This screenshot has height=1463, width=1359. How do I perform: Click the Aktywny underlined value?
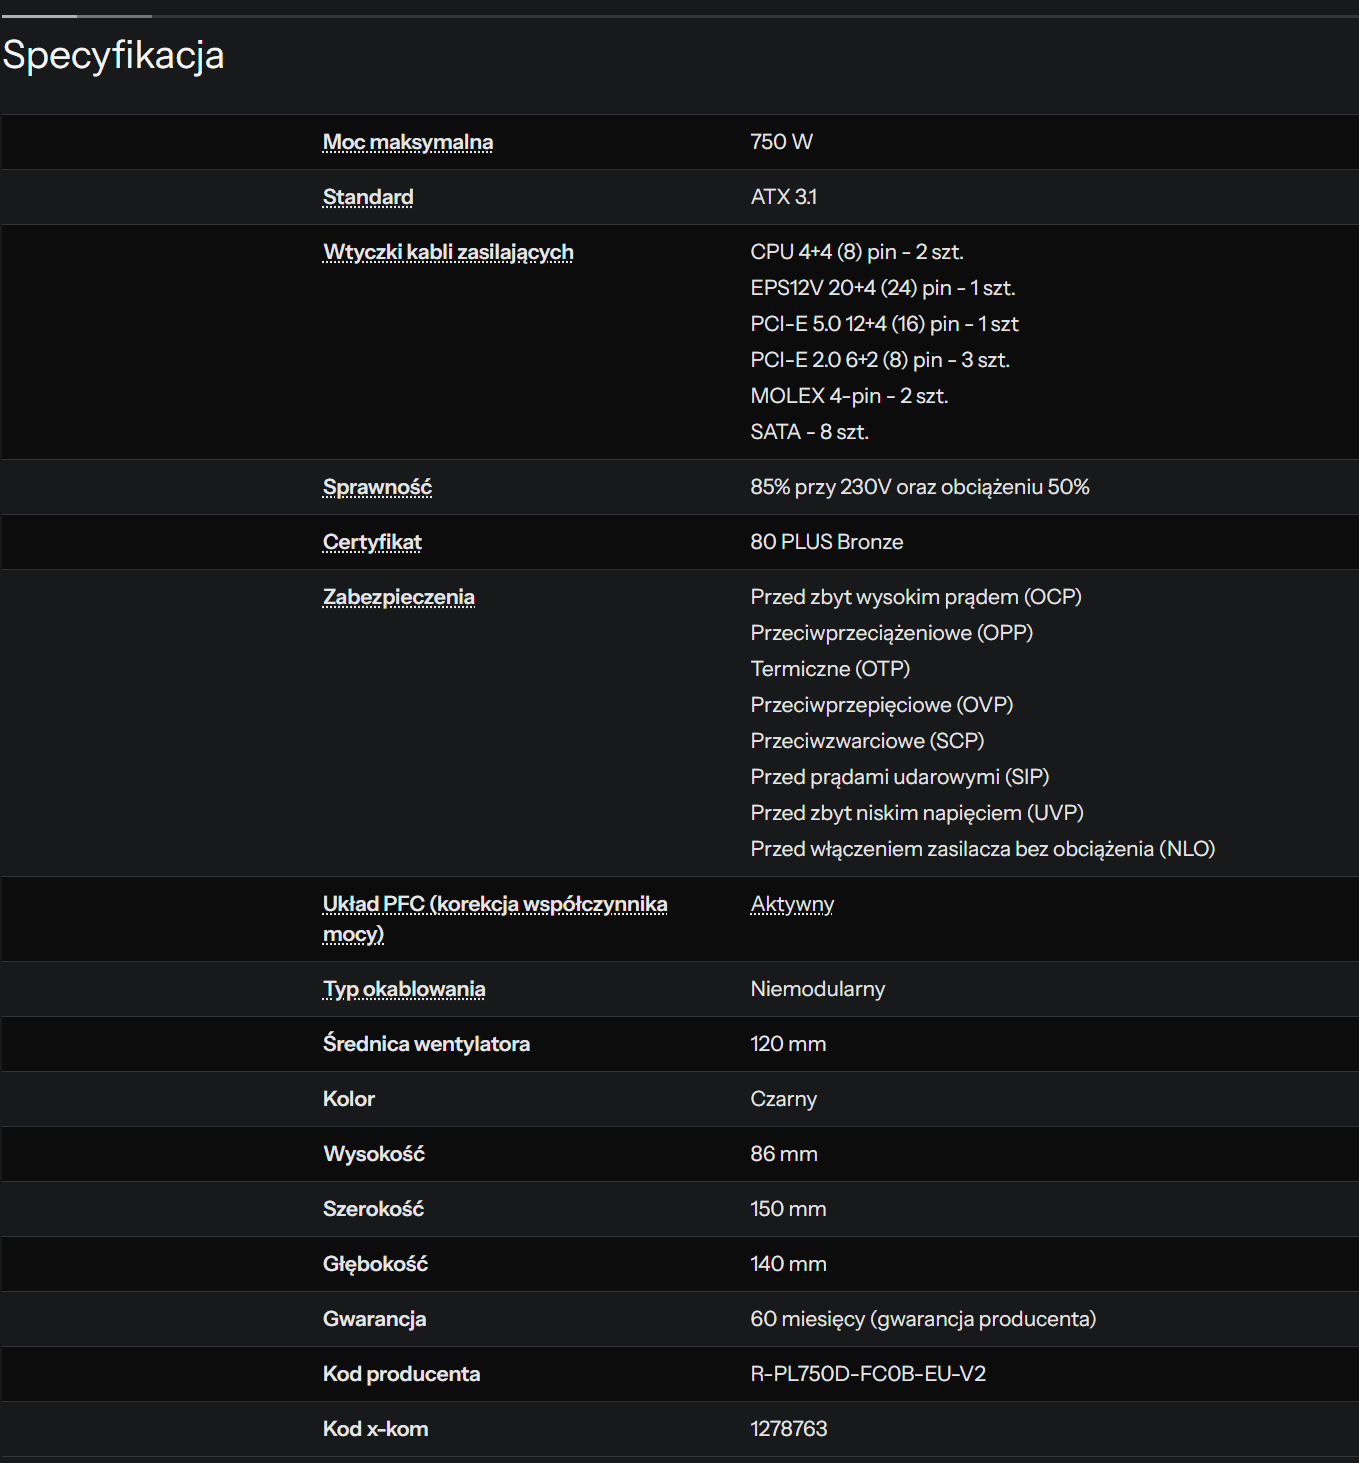click(x=791, y=904)
